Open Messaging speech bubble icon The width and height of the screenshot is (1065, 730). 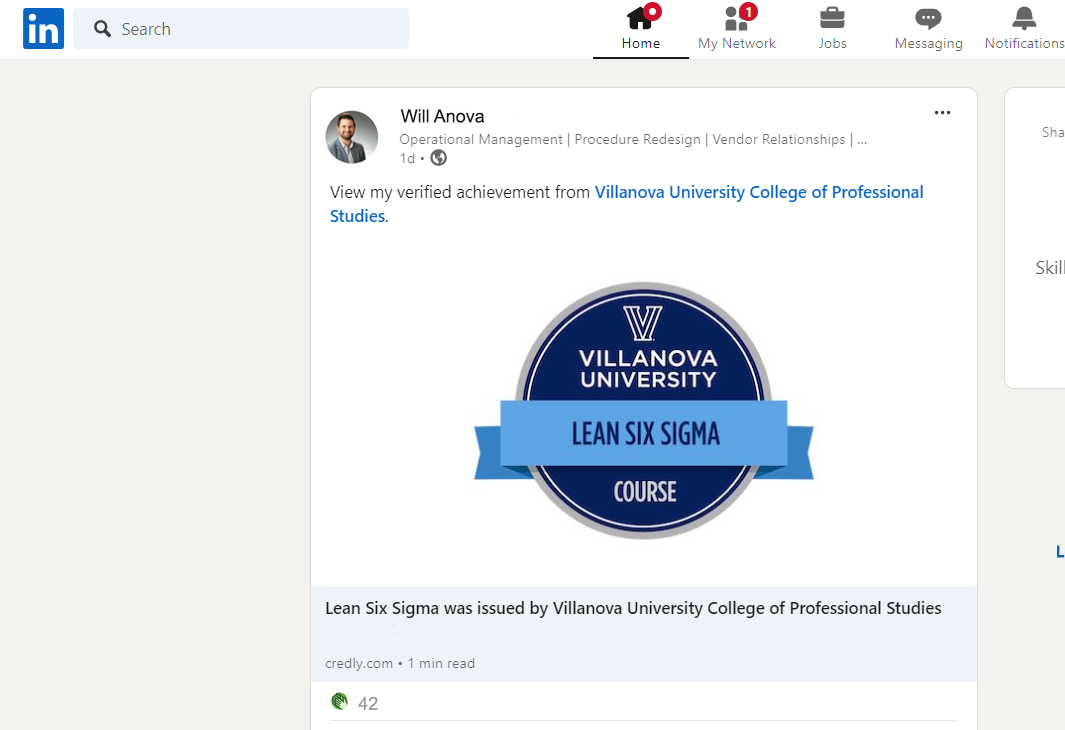coord(928,17)
